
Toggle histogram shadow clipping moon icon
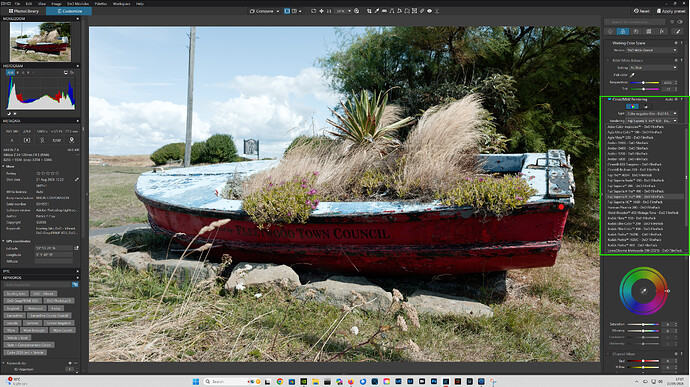pyautogui.click(x=9, y=114)
